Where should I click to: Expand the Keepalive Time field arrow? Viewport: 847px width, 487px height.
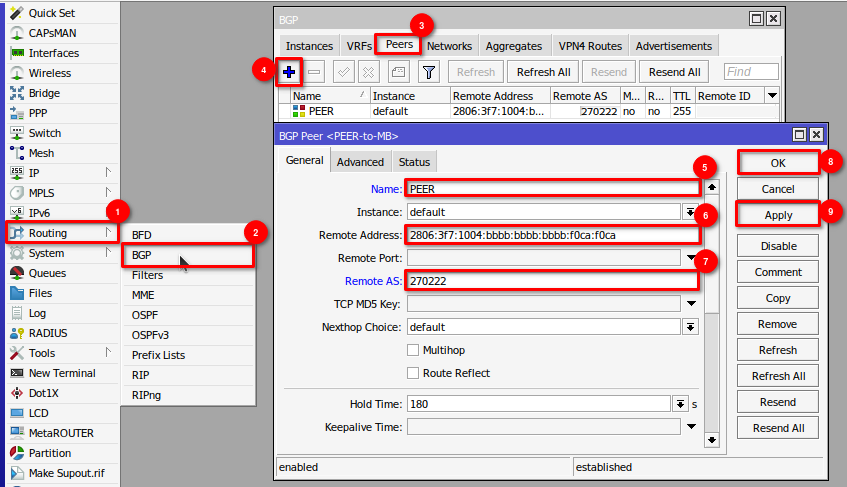pos(690,427)
